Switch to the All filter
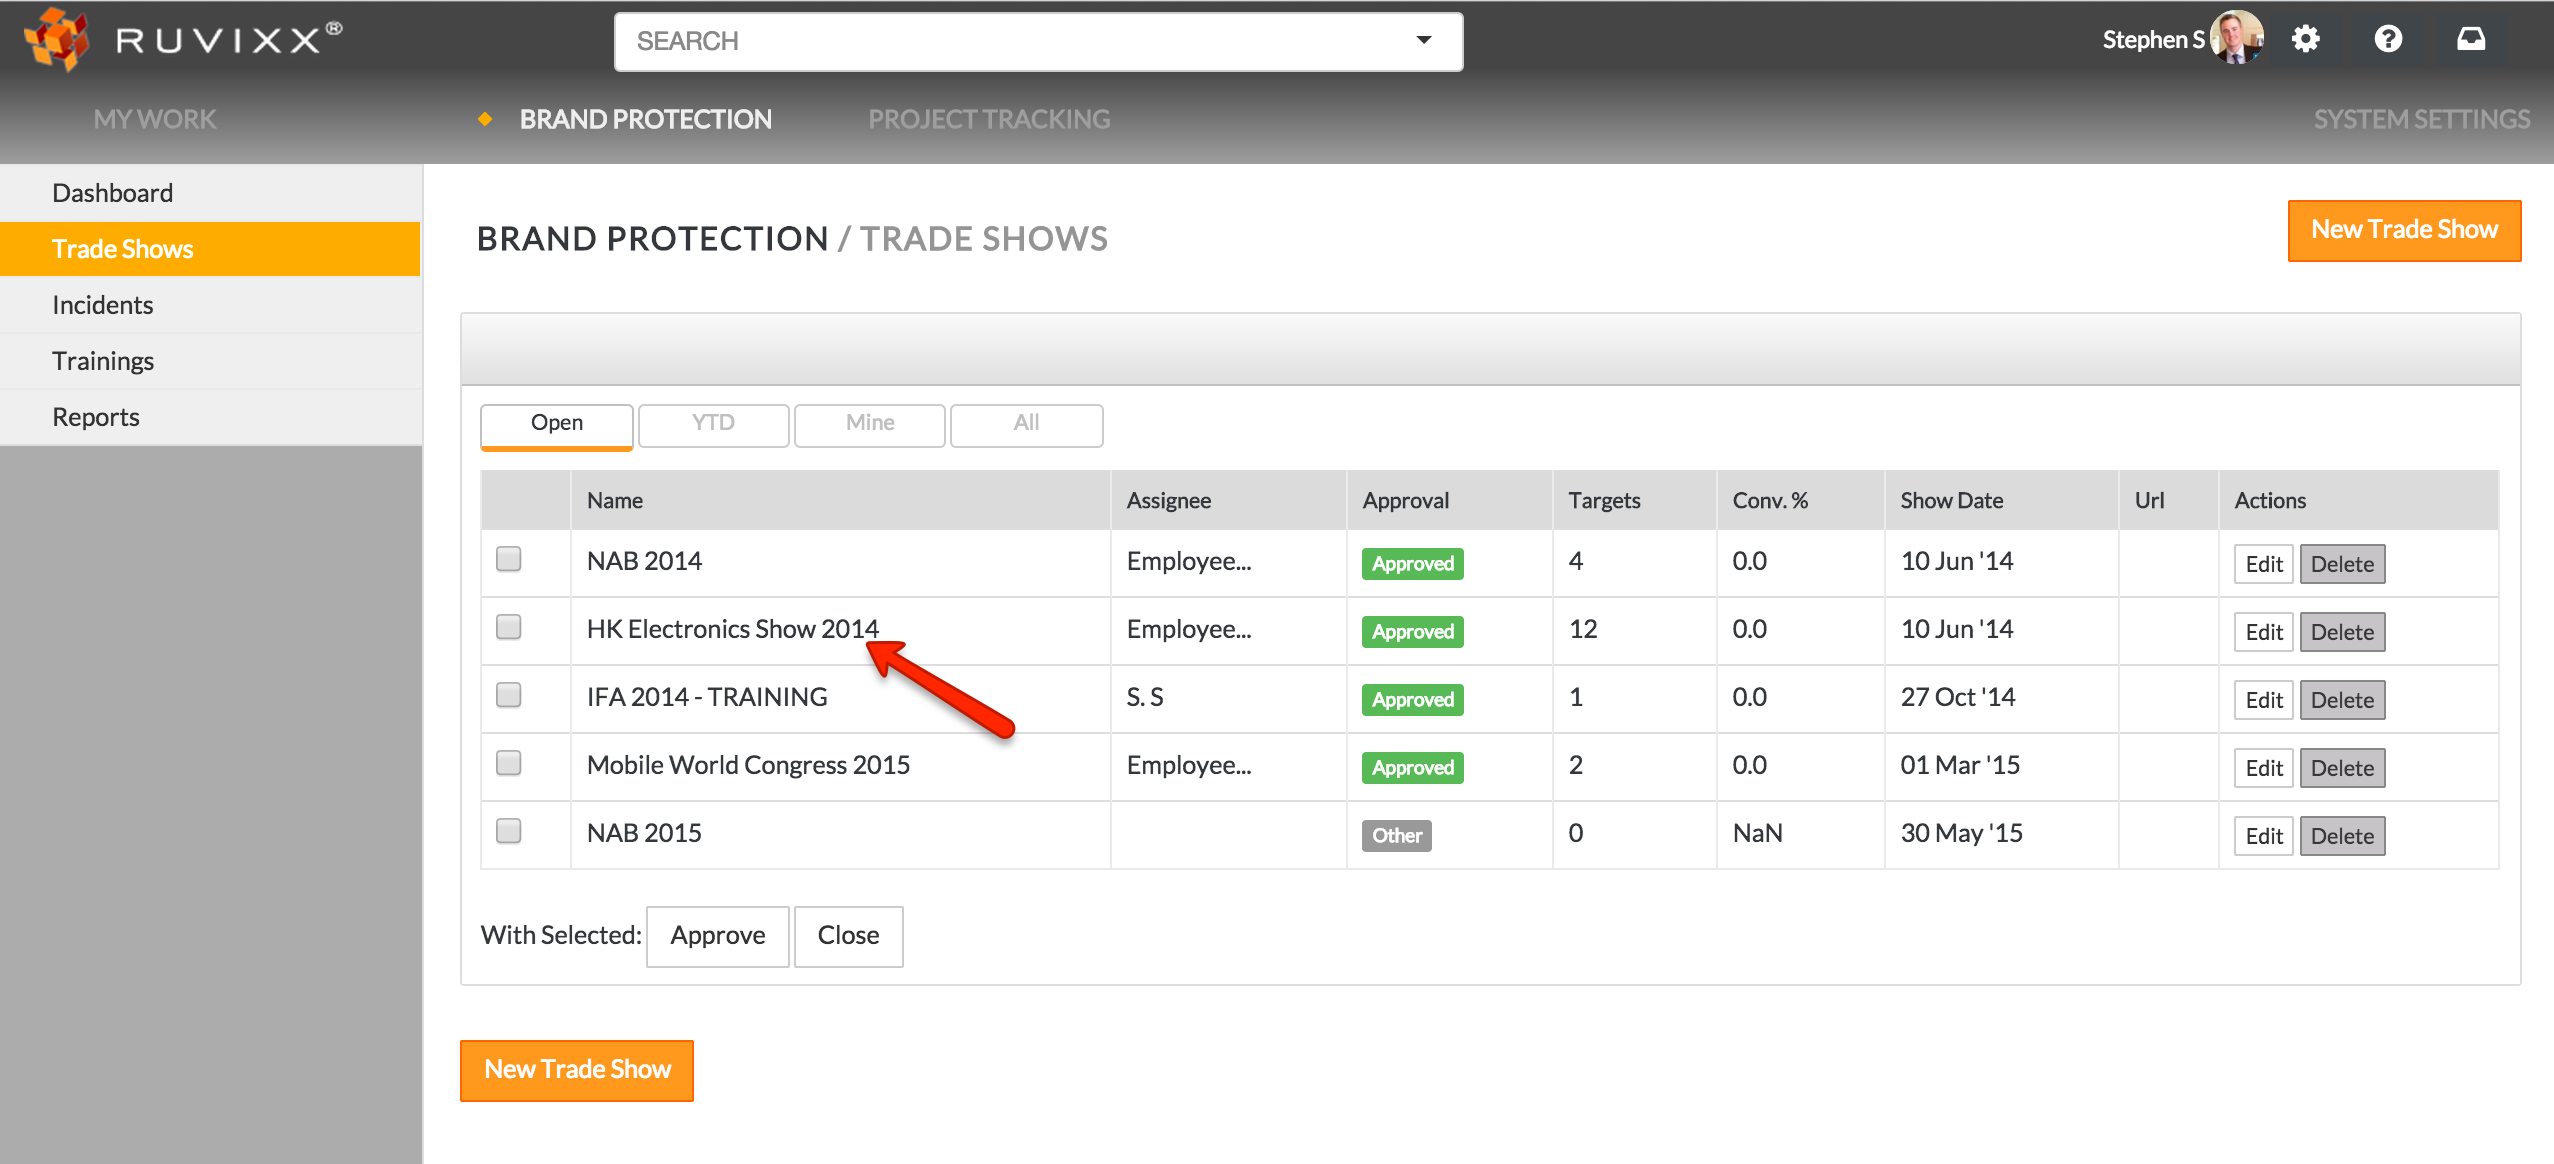The image size is (2554, 1164). click(x=1026, y=424)
